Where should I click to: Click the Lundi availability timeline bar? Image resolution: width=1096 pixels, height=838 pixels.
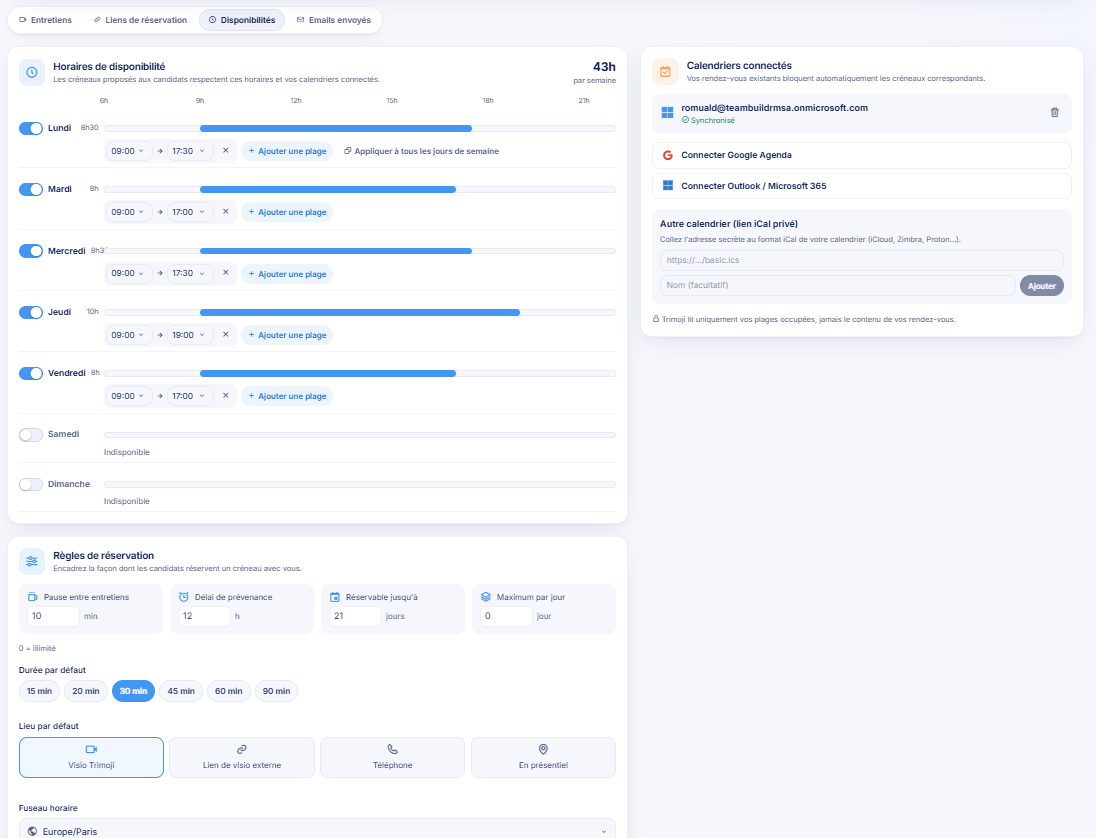360,129
